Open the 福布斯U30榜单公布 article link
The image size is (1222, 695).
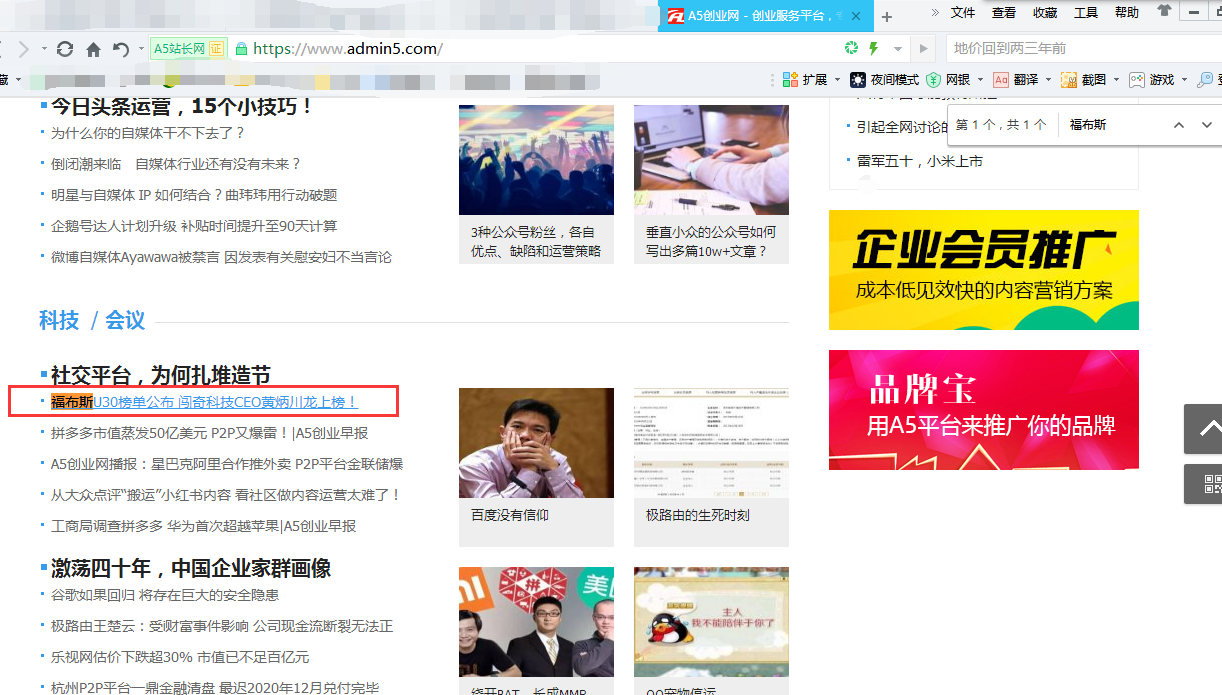[x=224, y=402]
